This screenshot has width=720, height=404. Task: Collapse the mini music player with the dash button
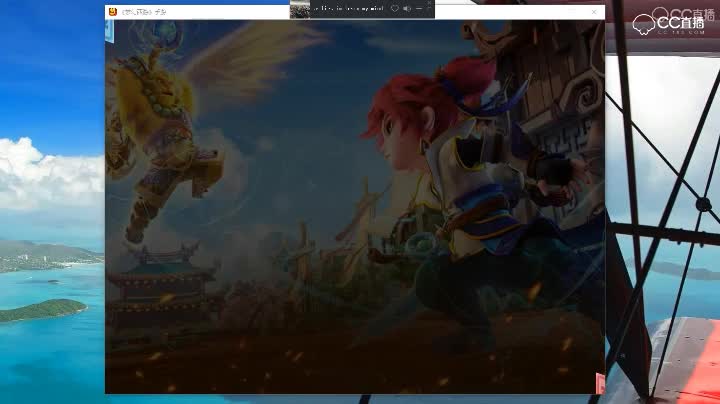(x=419, y=8)
